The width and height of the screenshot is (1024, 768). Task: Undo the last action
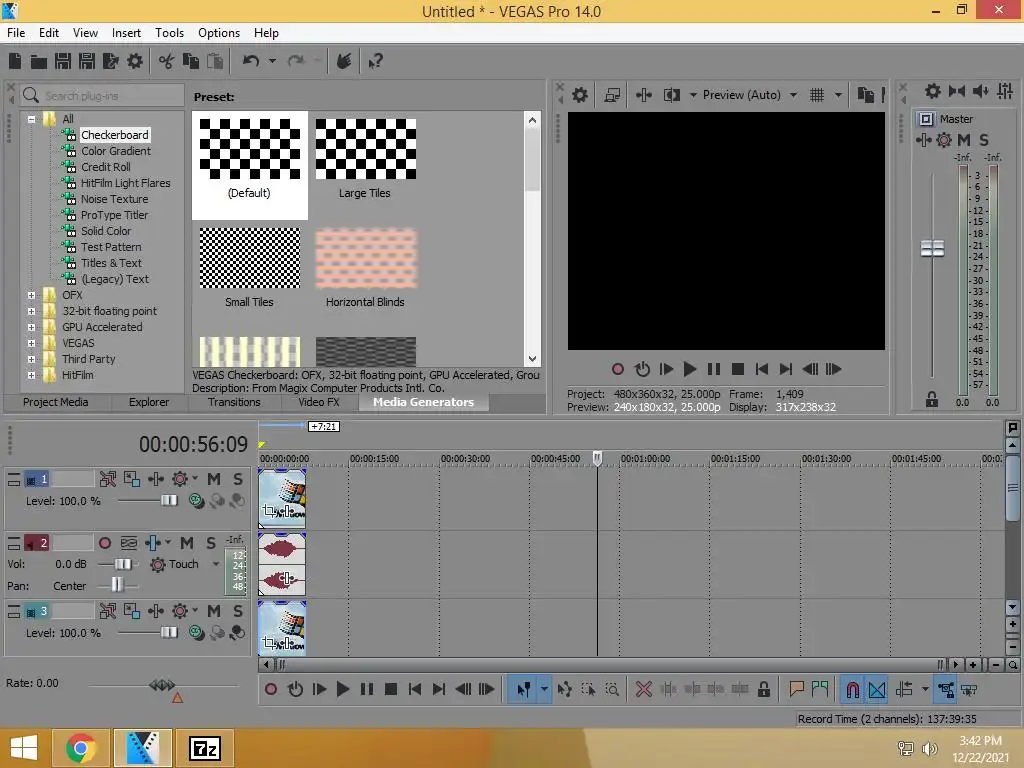pyautogui.click(x=251, y=61)
